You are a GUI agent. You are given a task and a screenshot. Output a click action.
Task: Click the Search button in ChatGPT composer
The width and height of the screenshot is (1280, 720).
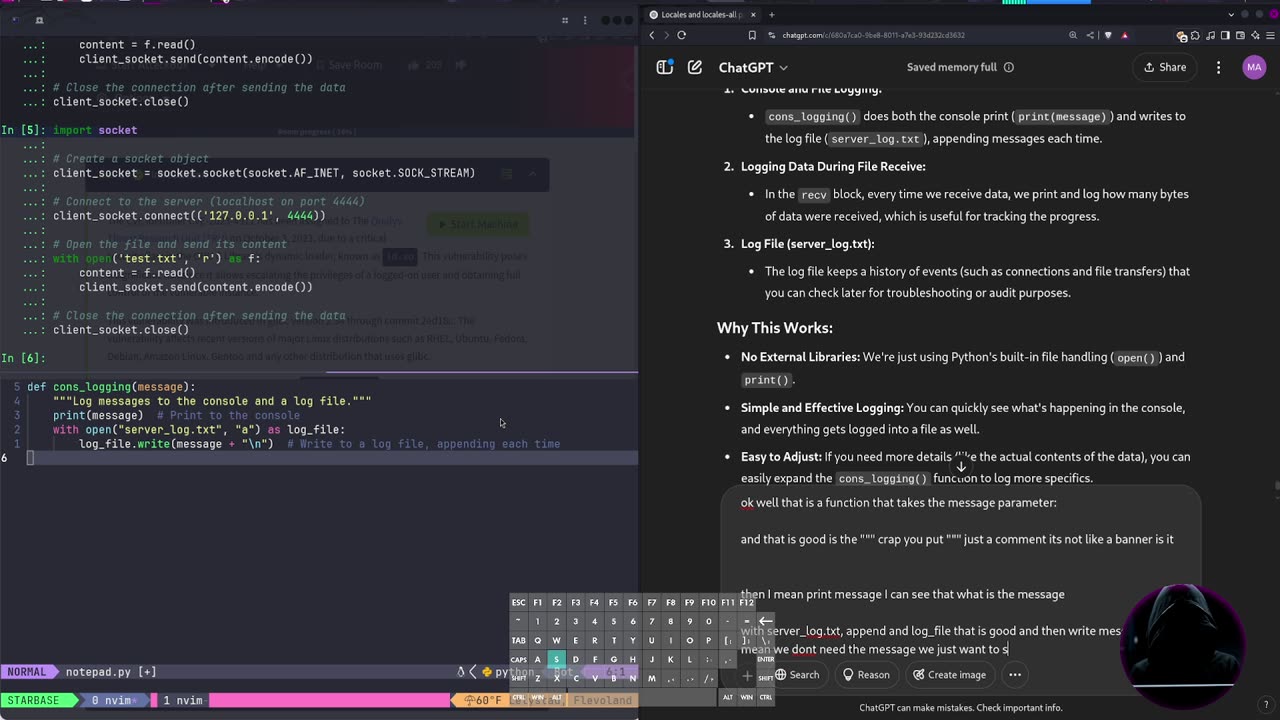click(796, 675)
